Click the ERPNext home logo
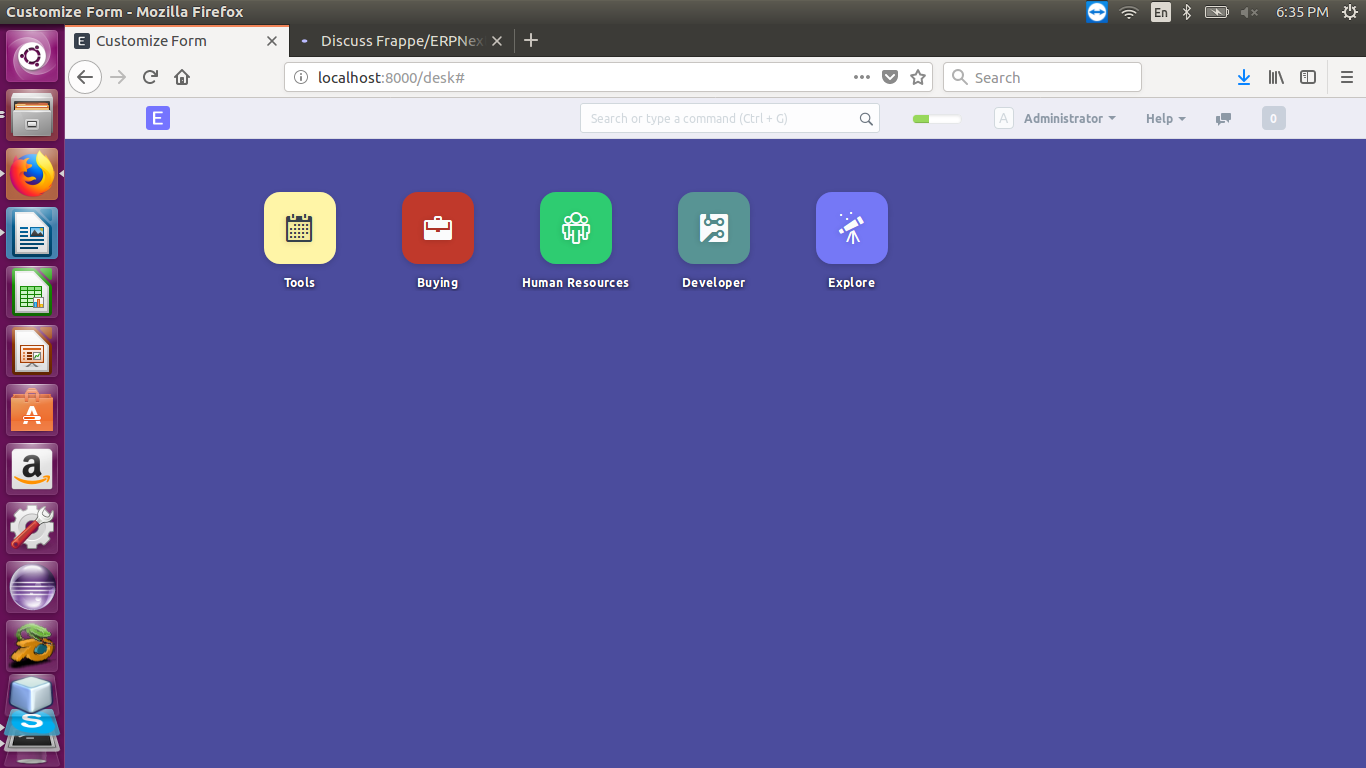 pos(157,118)
